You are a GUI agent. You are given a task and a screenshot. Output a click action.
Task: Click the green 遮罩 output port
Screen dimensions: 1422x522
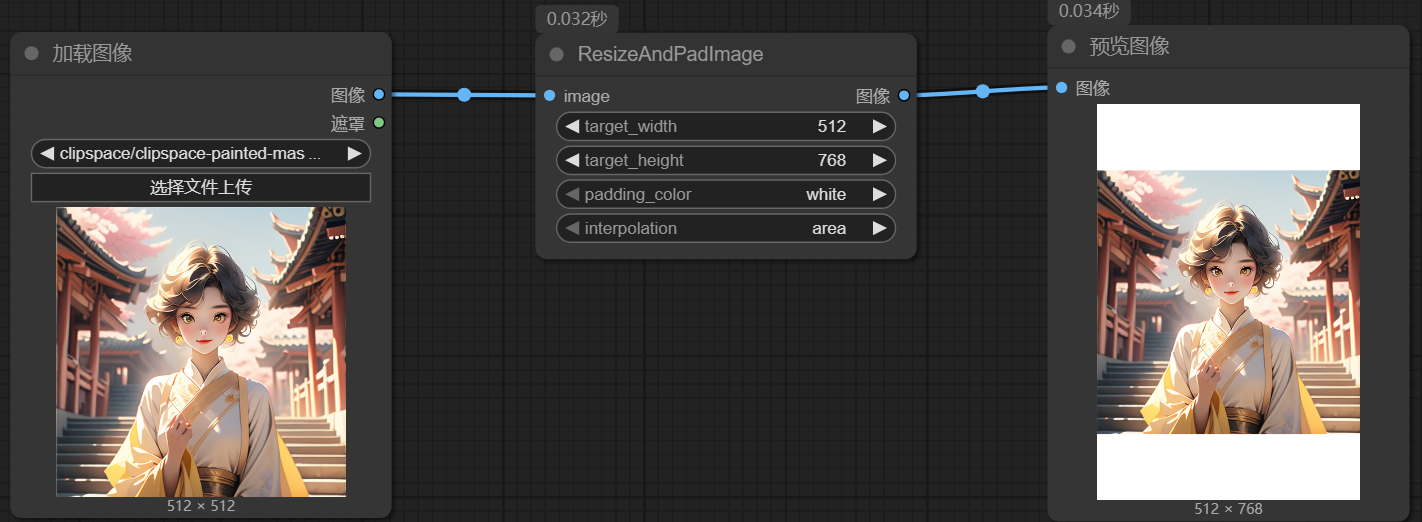(378, 123)
